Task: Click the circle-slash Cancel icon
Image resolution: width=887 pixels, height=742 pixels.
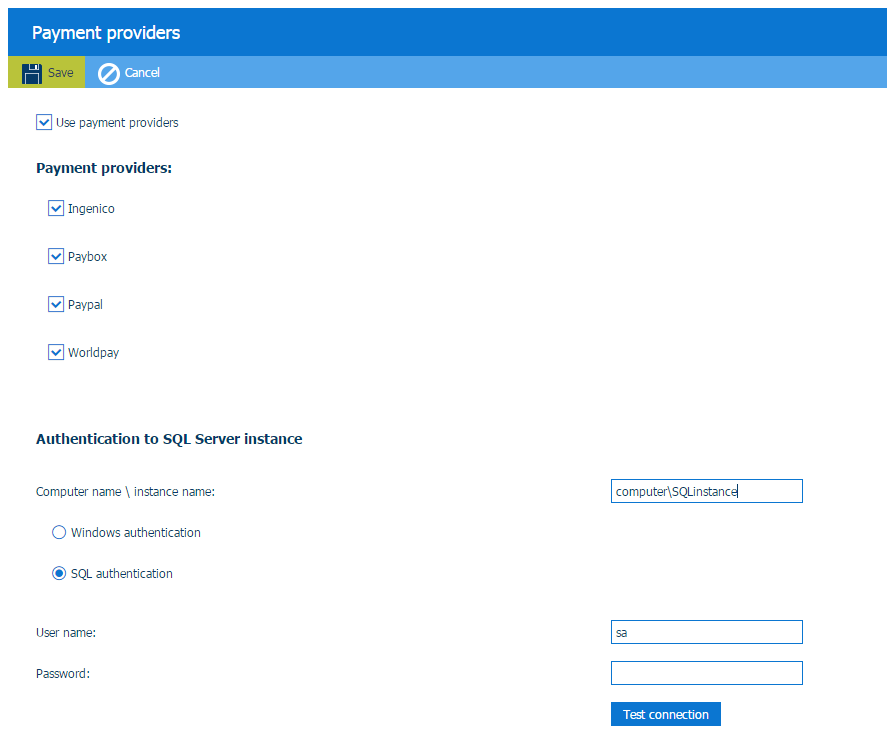Action: (x=109, y=73)
